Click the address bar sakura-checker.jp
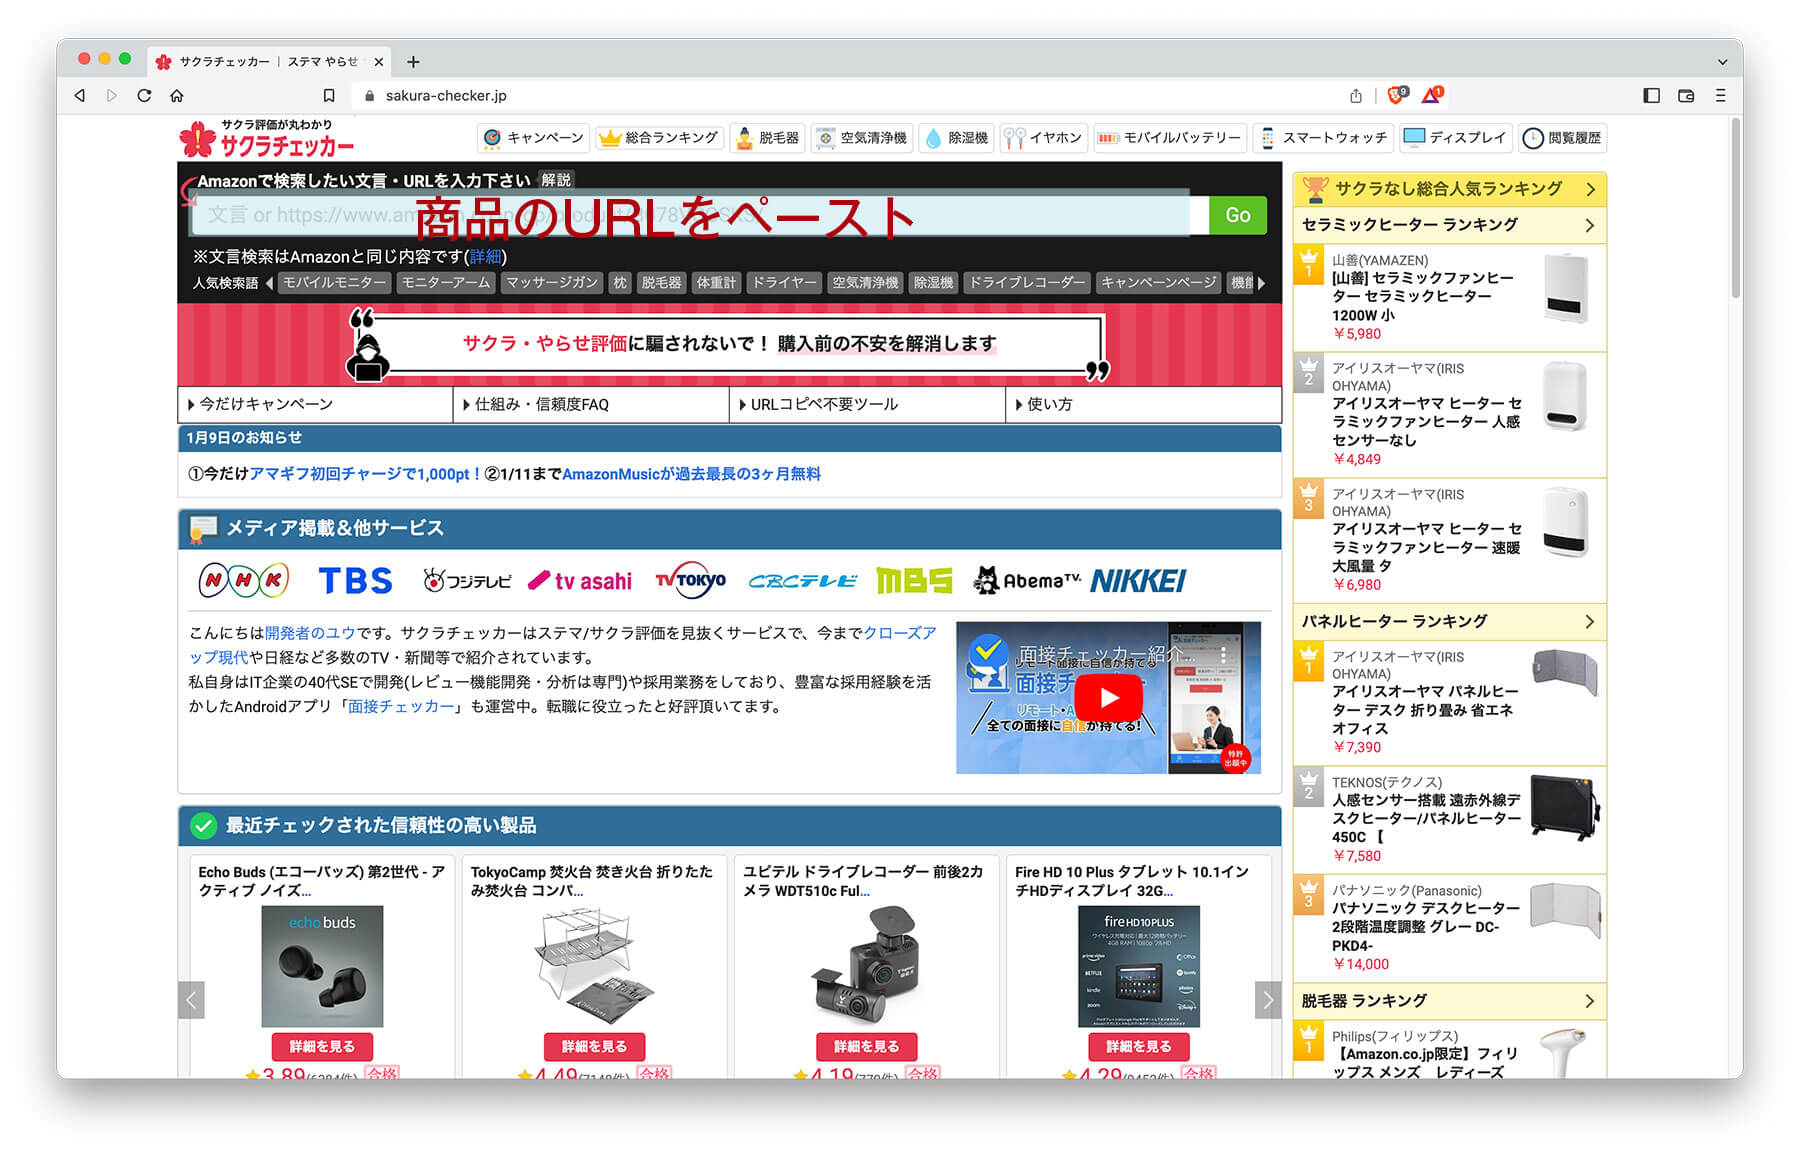Screen dimensions: 1800x1154 [x=446, y=96]
